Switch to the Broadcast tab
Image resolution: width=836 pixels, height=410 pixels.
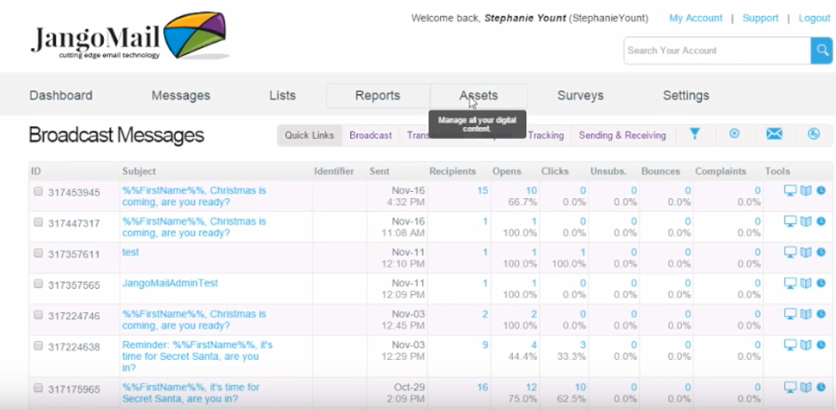(x=371, y=135)
